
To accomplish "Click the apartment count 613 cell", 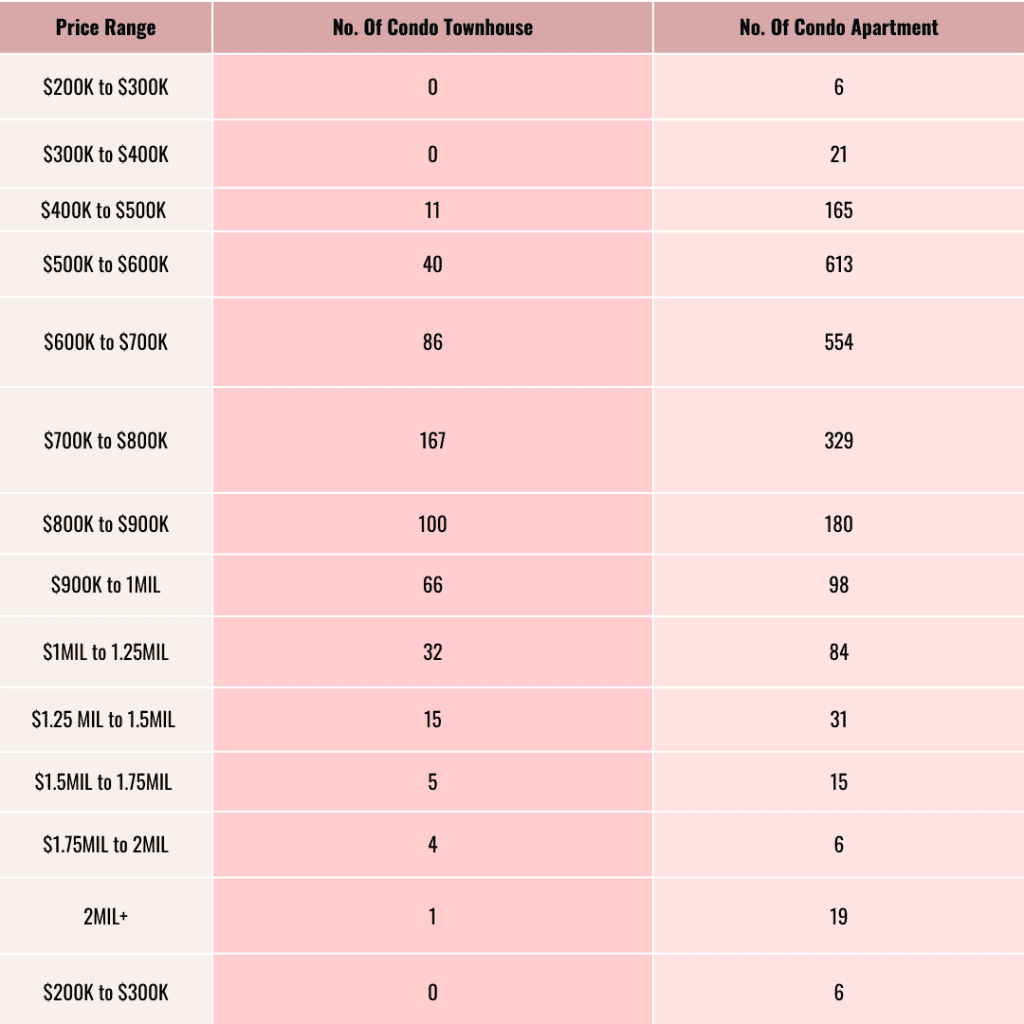I will pyautogui.click(x=839, y=264).
